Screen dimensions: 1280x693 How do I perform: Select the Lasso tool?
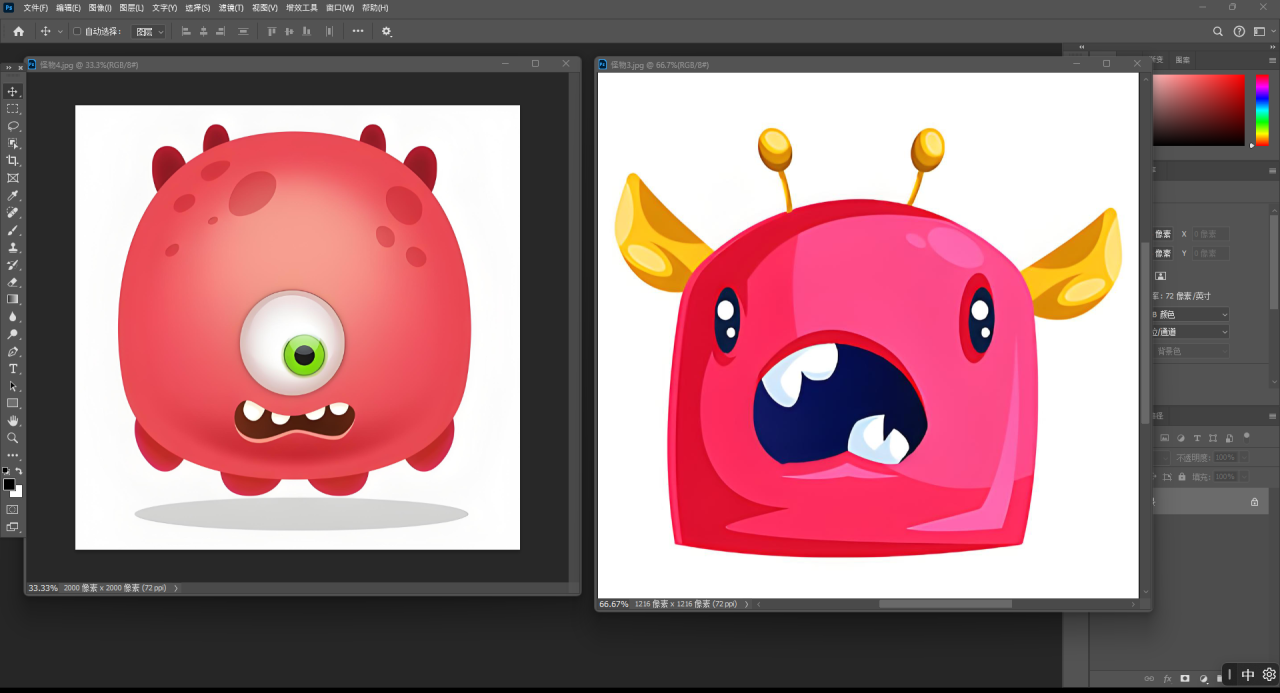pyautogui.click(x=13, y=126)
